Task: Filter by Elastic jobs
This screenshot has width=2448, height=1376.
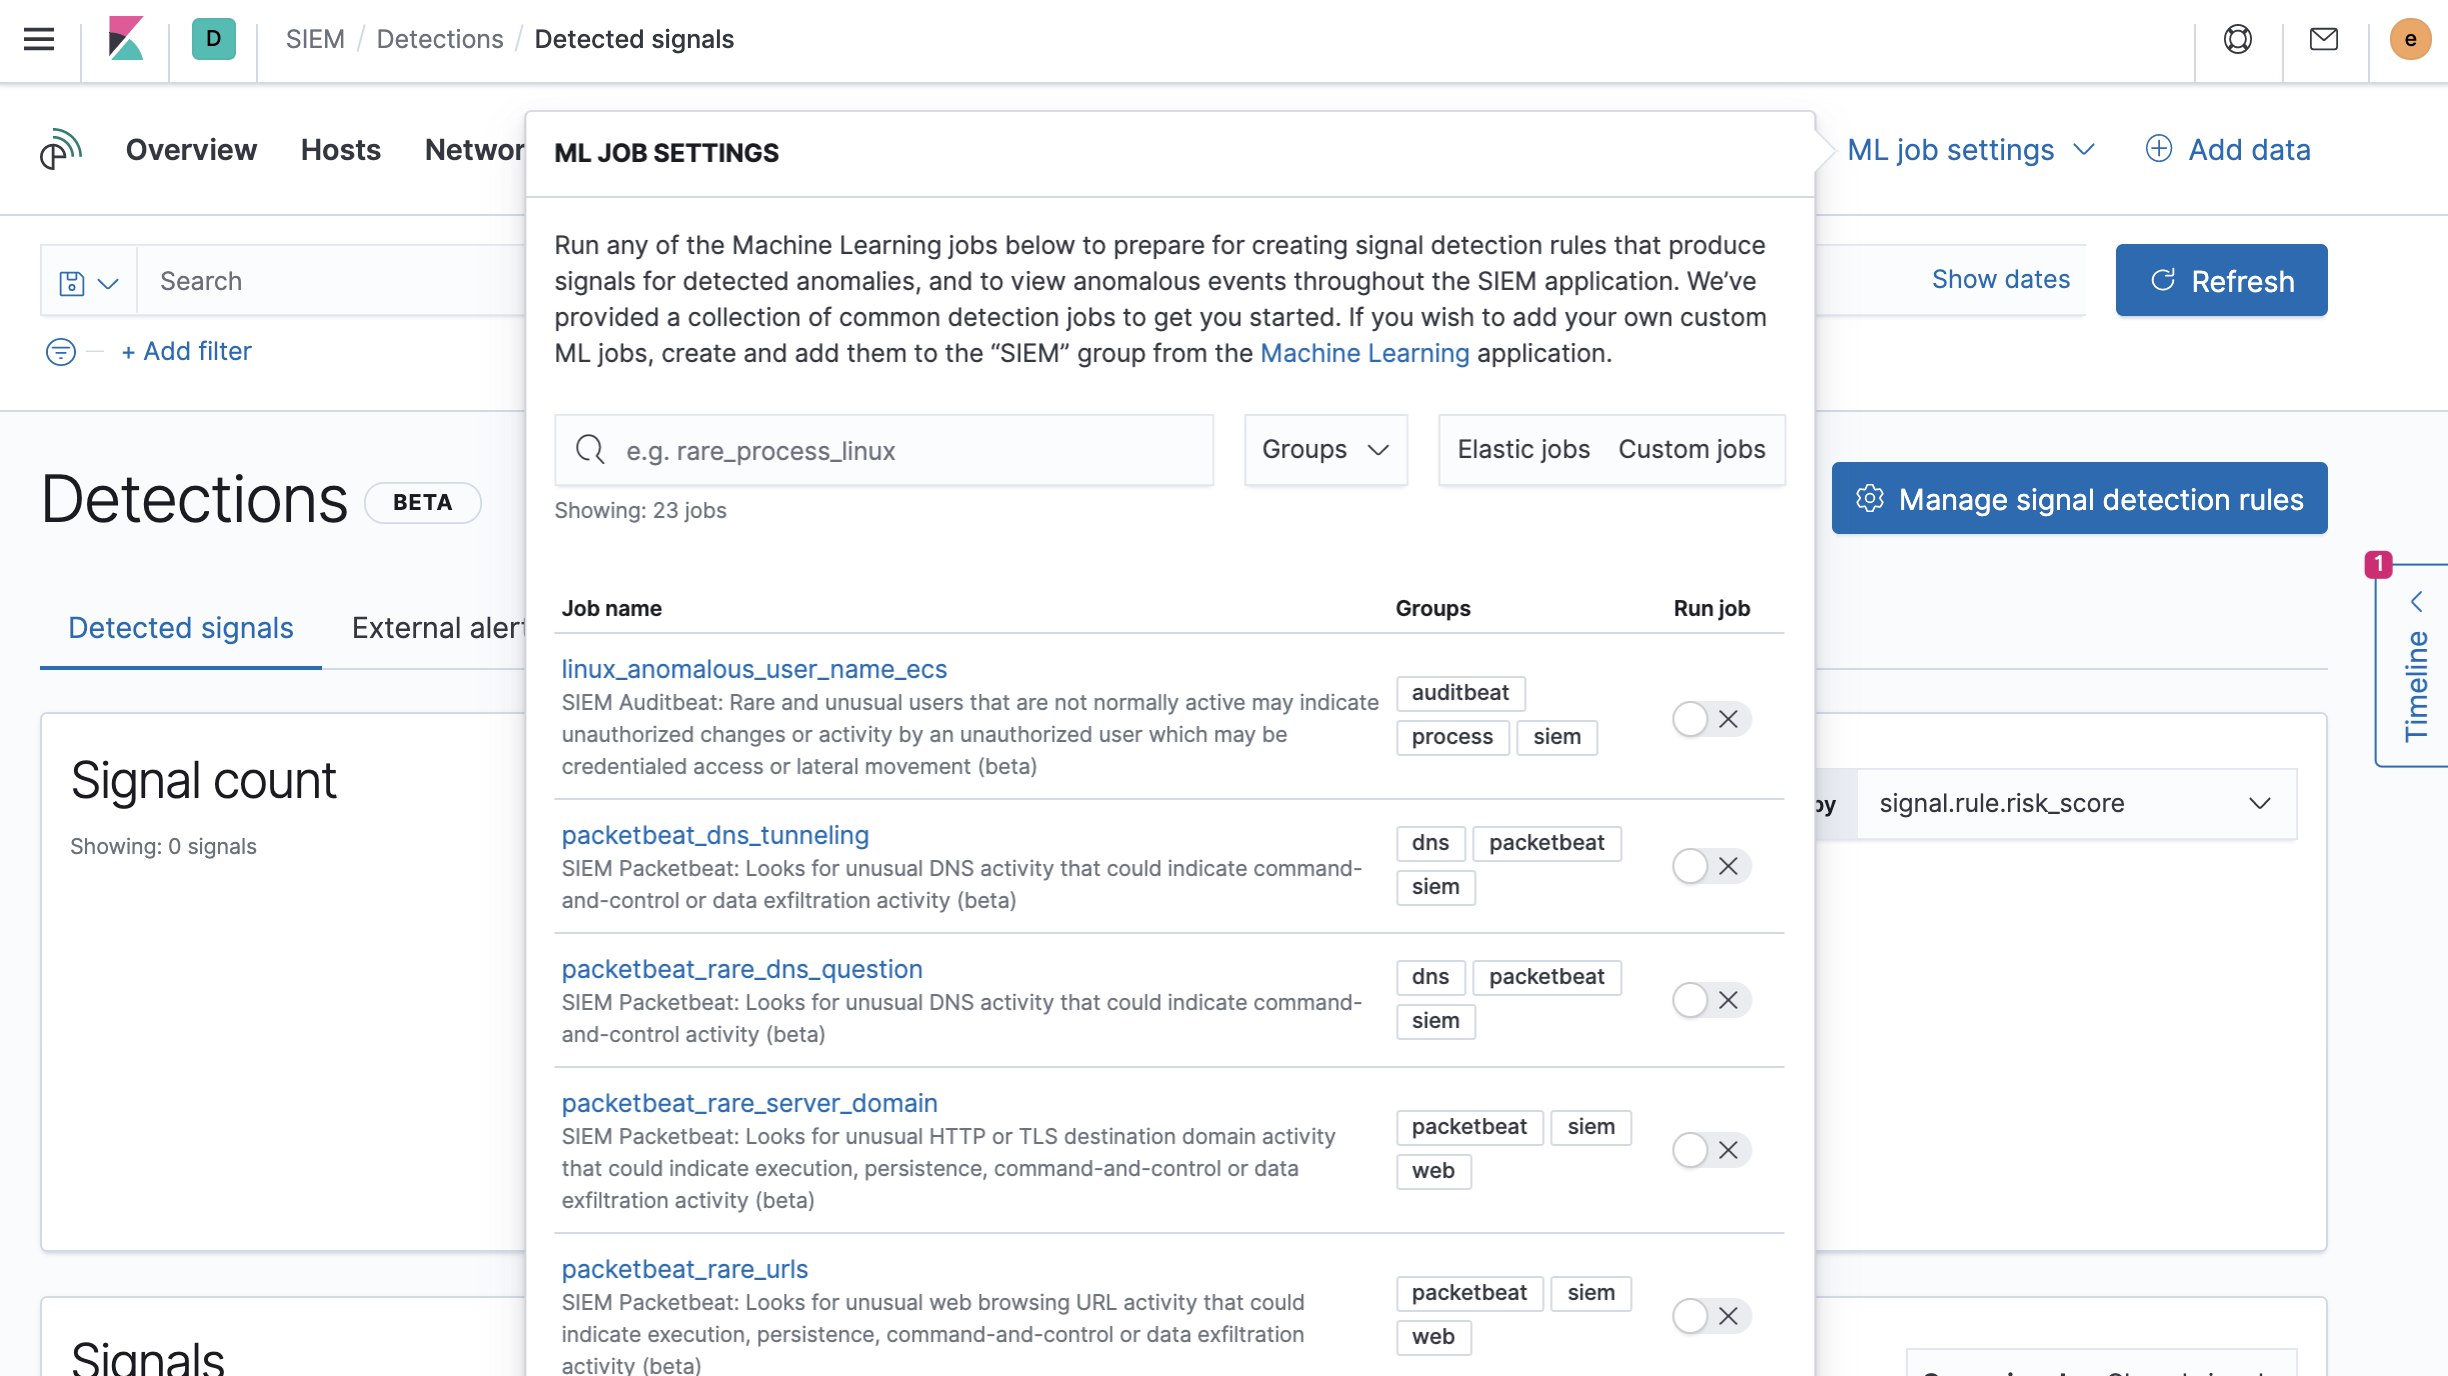Action: 1523,450
